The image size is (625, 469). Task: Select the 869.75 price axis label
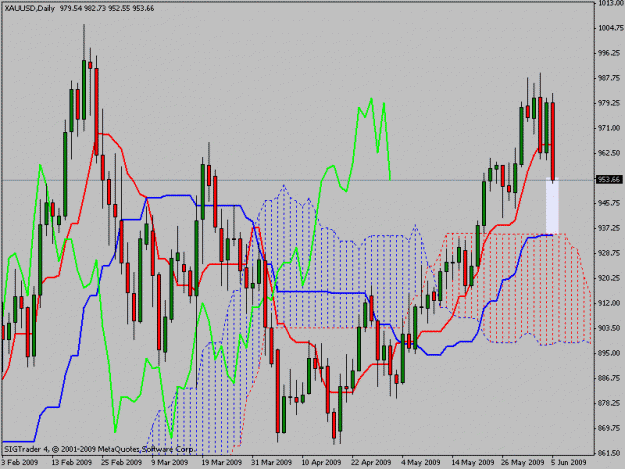[x=610, y=428]
